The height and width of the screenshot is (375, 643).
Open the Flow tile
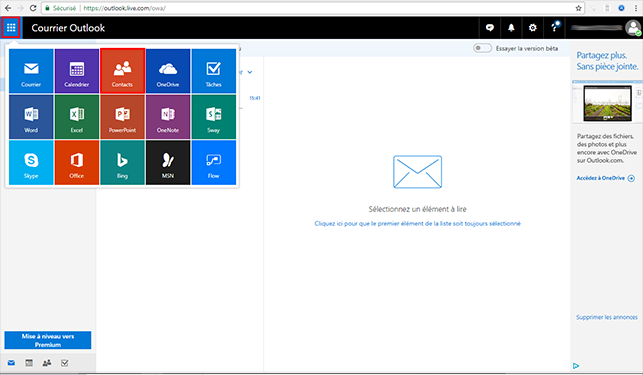click(214, 162)
